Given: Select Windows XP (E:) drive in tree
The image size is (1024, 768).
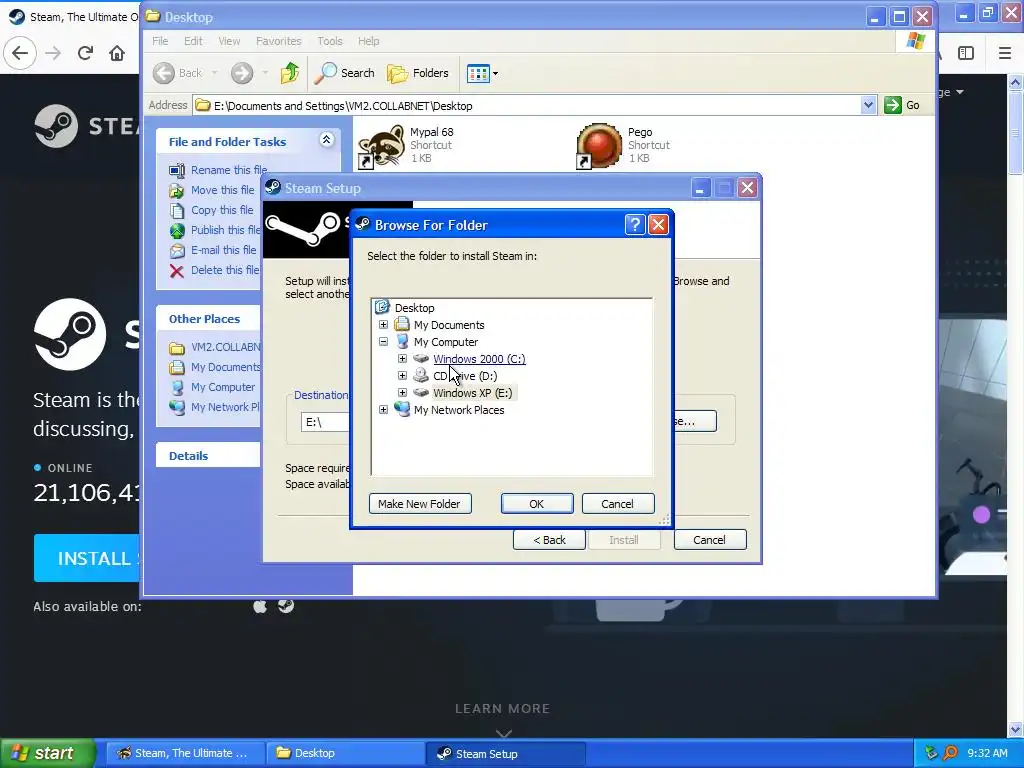Looking at the screenshot, I should pos(472,392).
